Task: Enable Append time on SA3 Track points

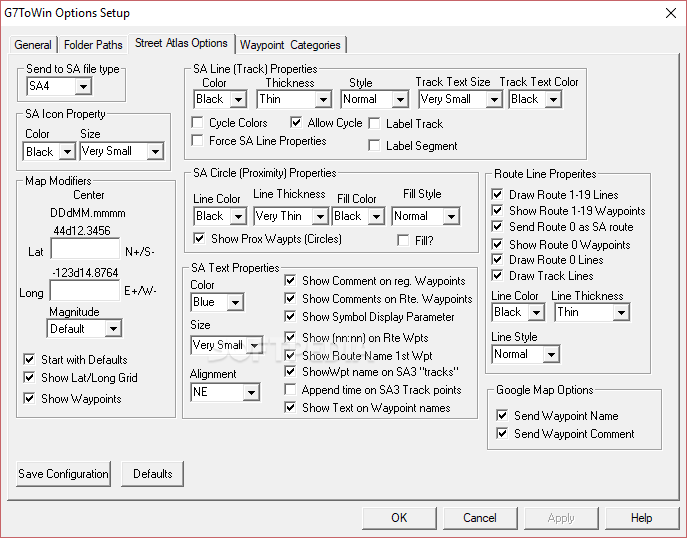Action: pyautogui.click(x=290, y=389)
